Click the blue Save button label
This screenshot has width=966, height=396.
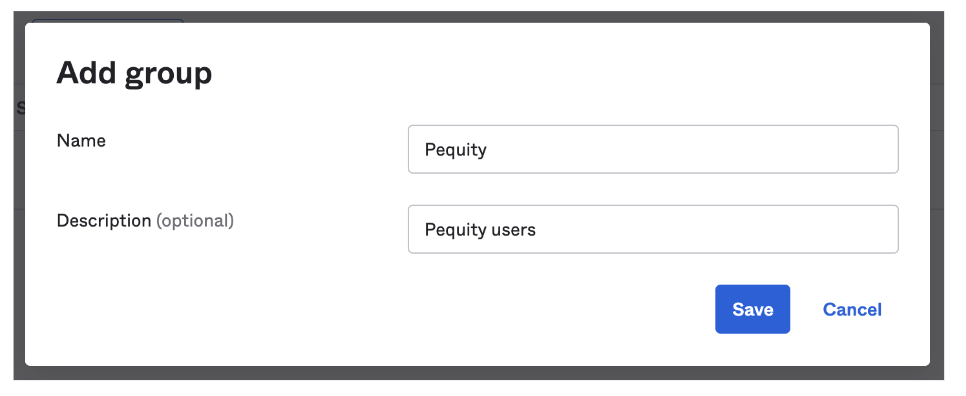pos(752,309)
